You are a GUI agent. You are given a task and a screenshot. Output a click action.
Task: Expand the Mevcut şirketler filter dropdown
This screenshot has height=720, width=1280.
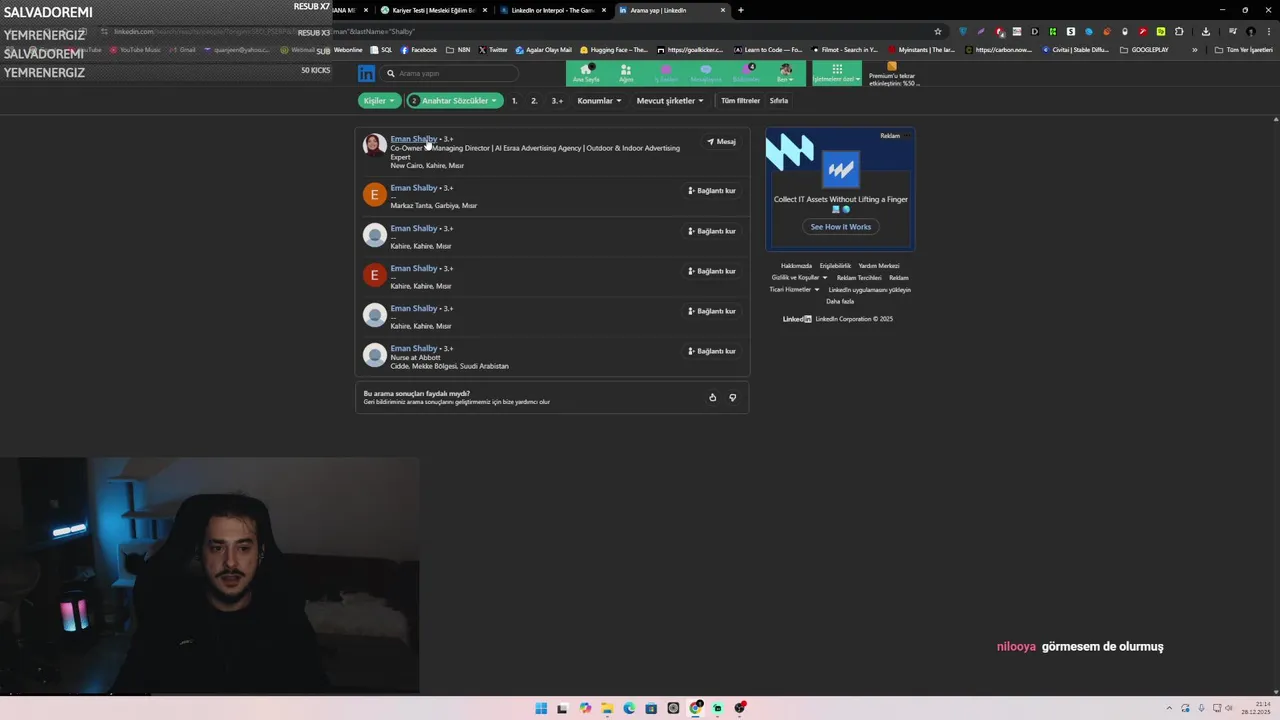click(x=670, y=101)
